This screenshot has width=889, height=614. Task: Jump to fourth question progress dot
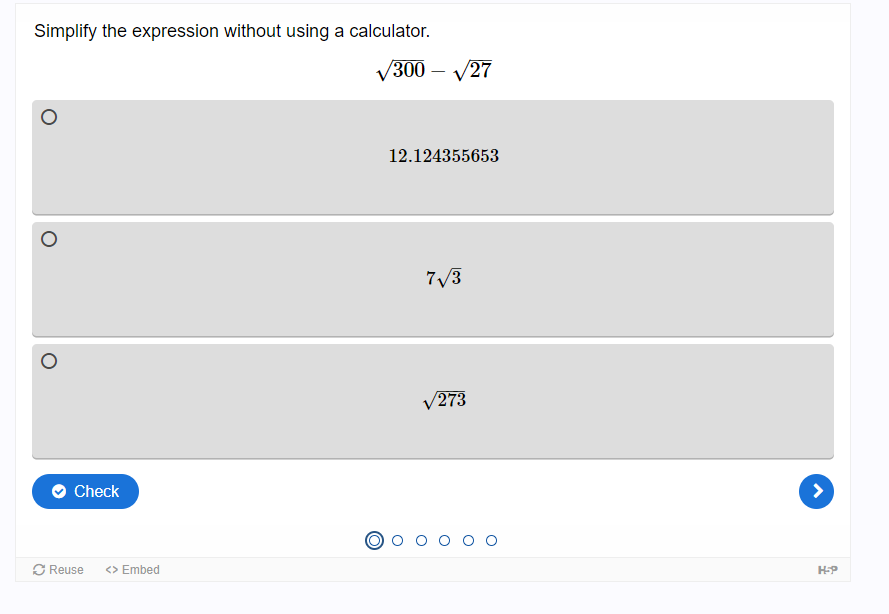coord(444,540)
